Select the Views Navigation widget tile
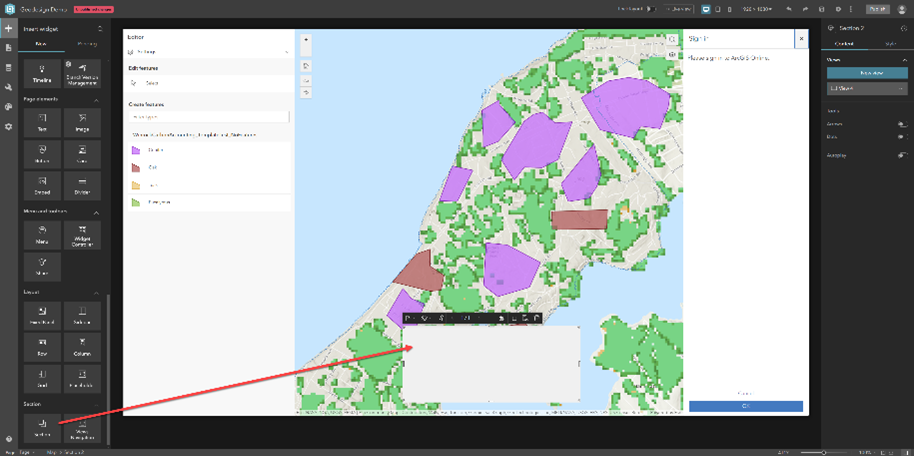The width and height of the screenshot is (914, 456). click(82, 428)
